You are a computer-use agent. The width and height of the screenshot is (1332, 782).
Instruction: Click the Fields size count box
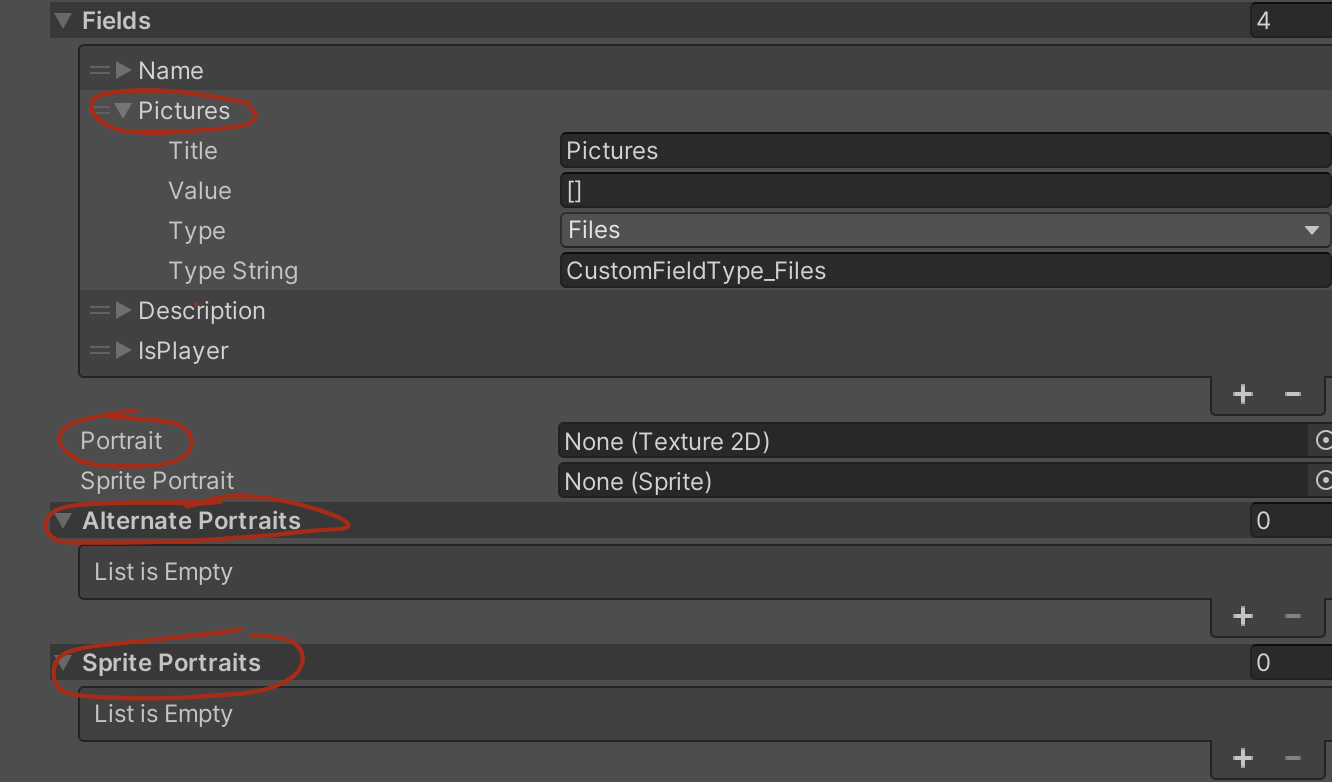click(1291, 20)
